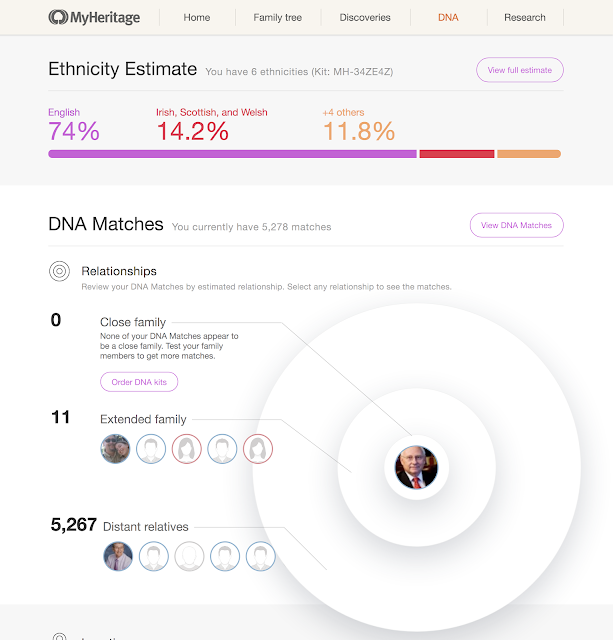Open the Home menu
This screenshot has width=613, height=640.
pos(198,17)
